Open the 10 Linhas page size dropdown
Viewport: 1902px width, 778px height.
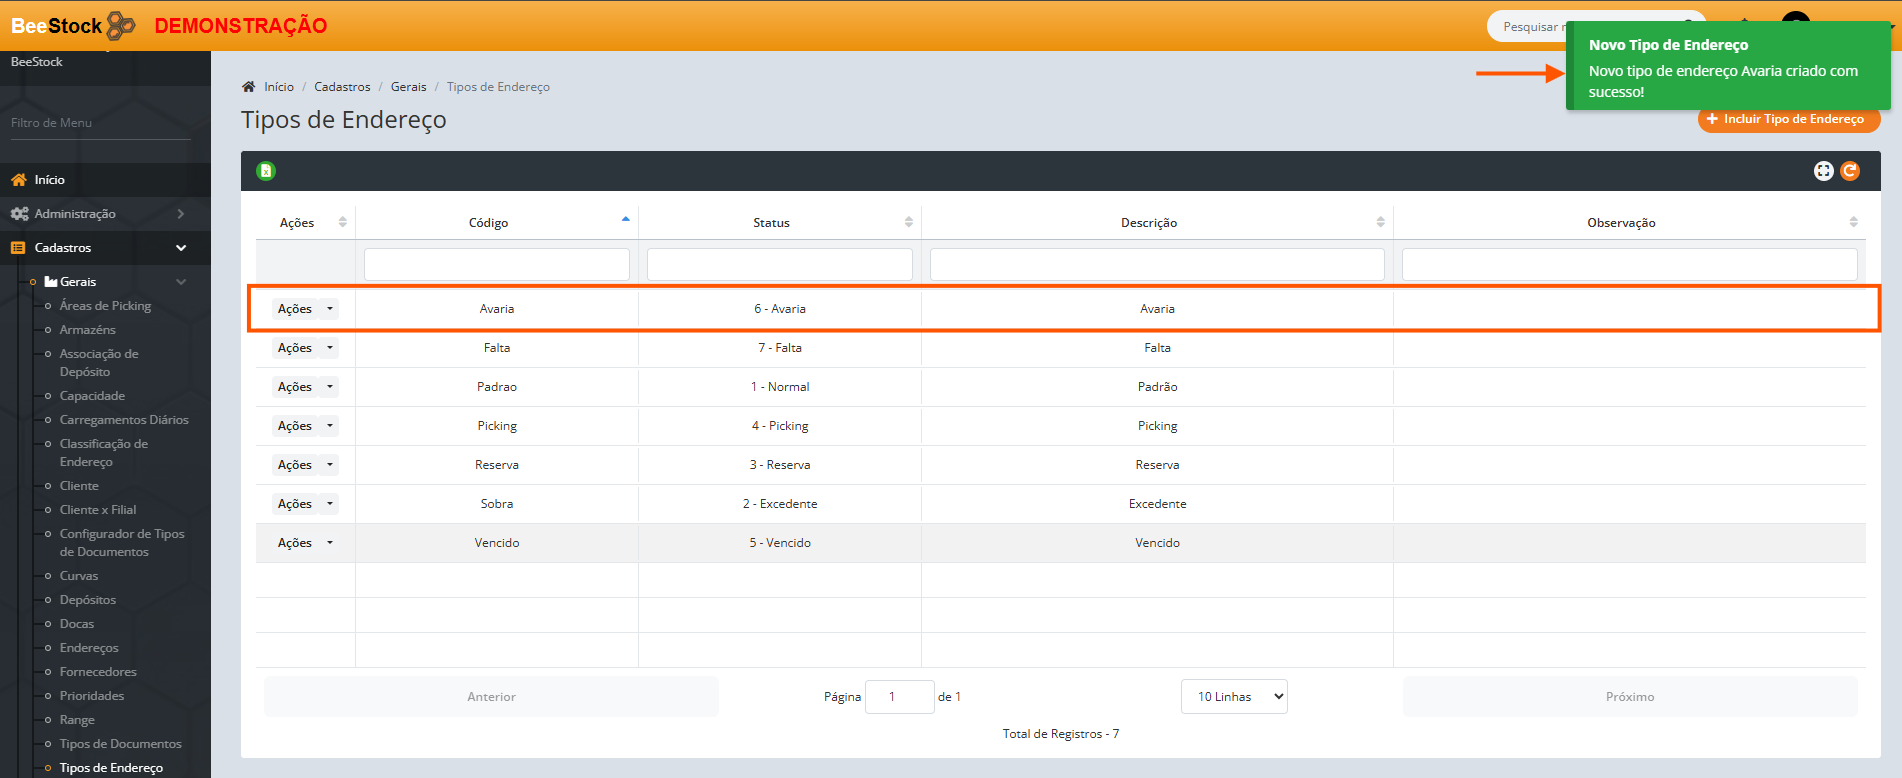pos(1234,697)
